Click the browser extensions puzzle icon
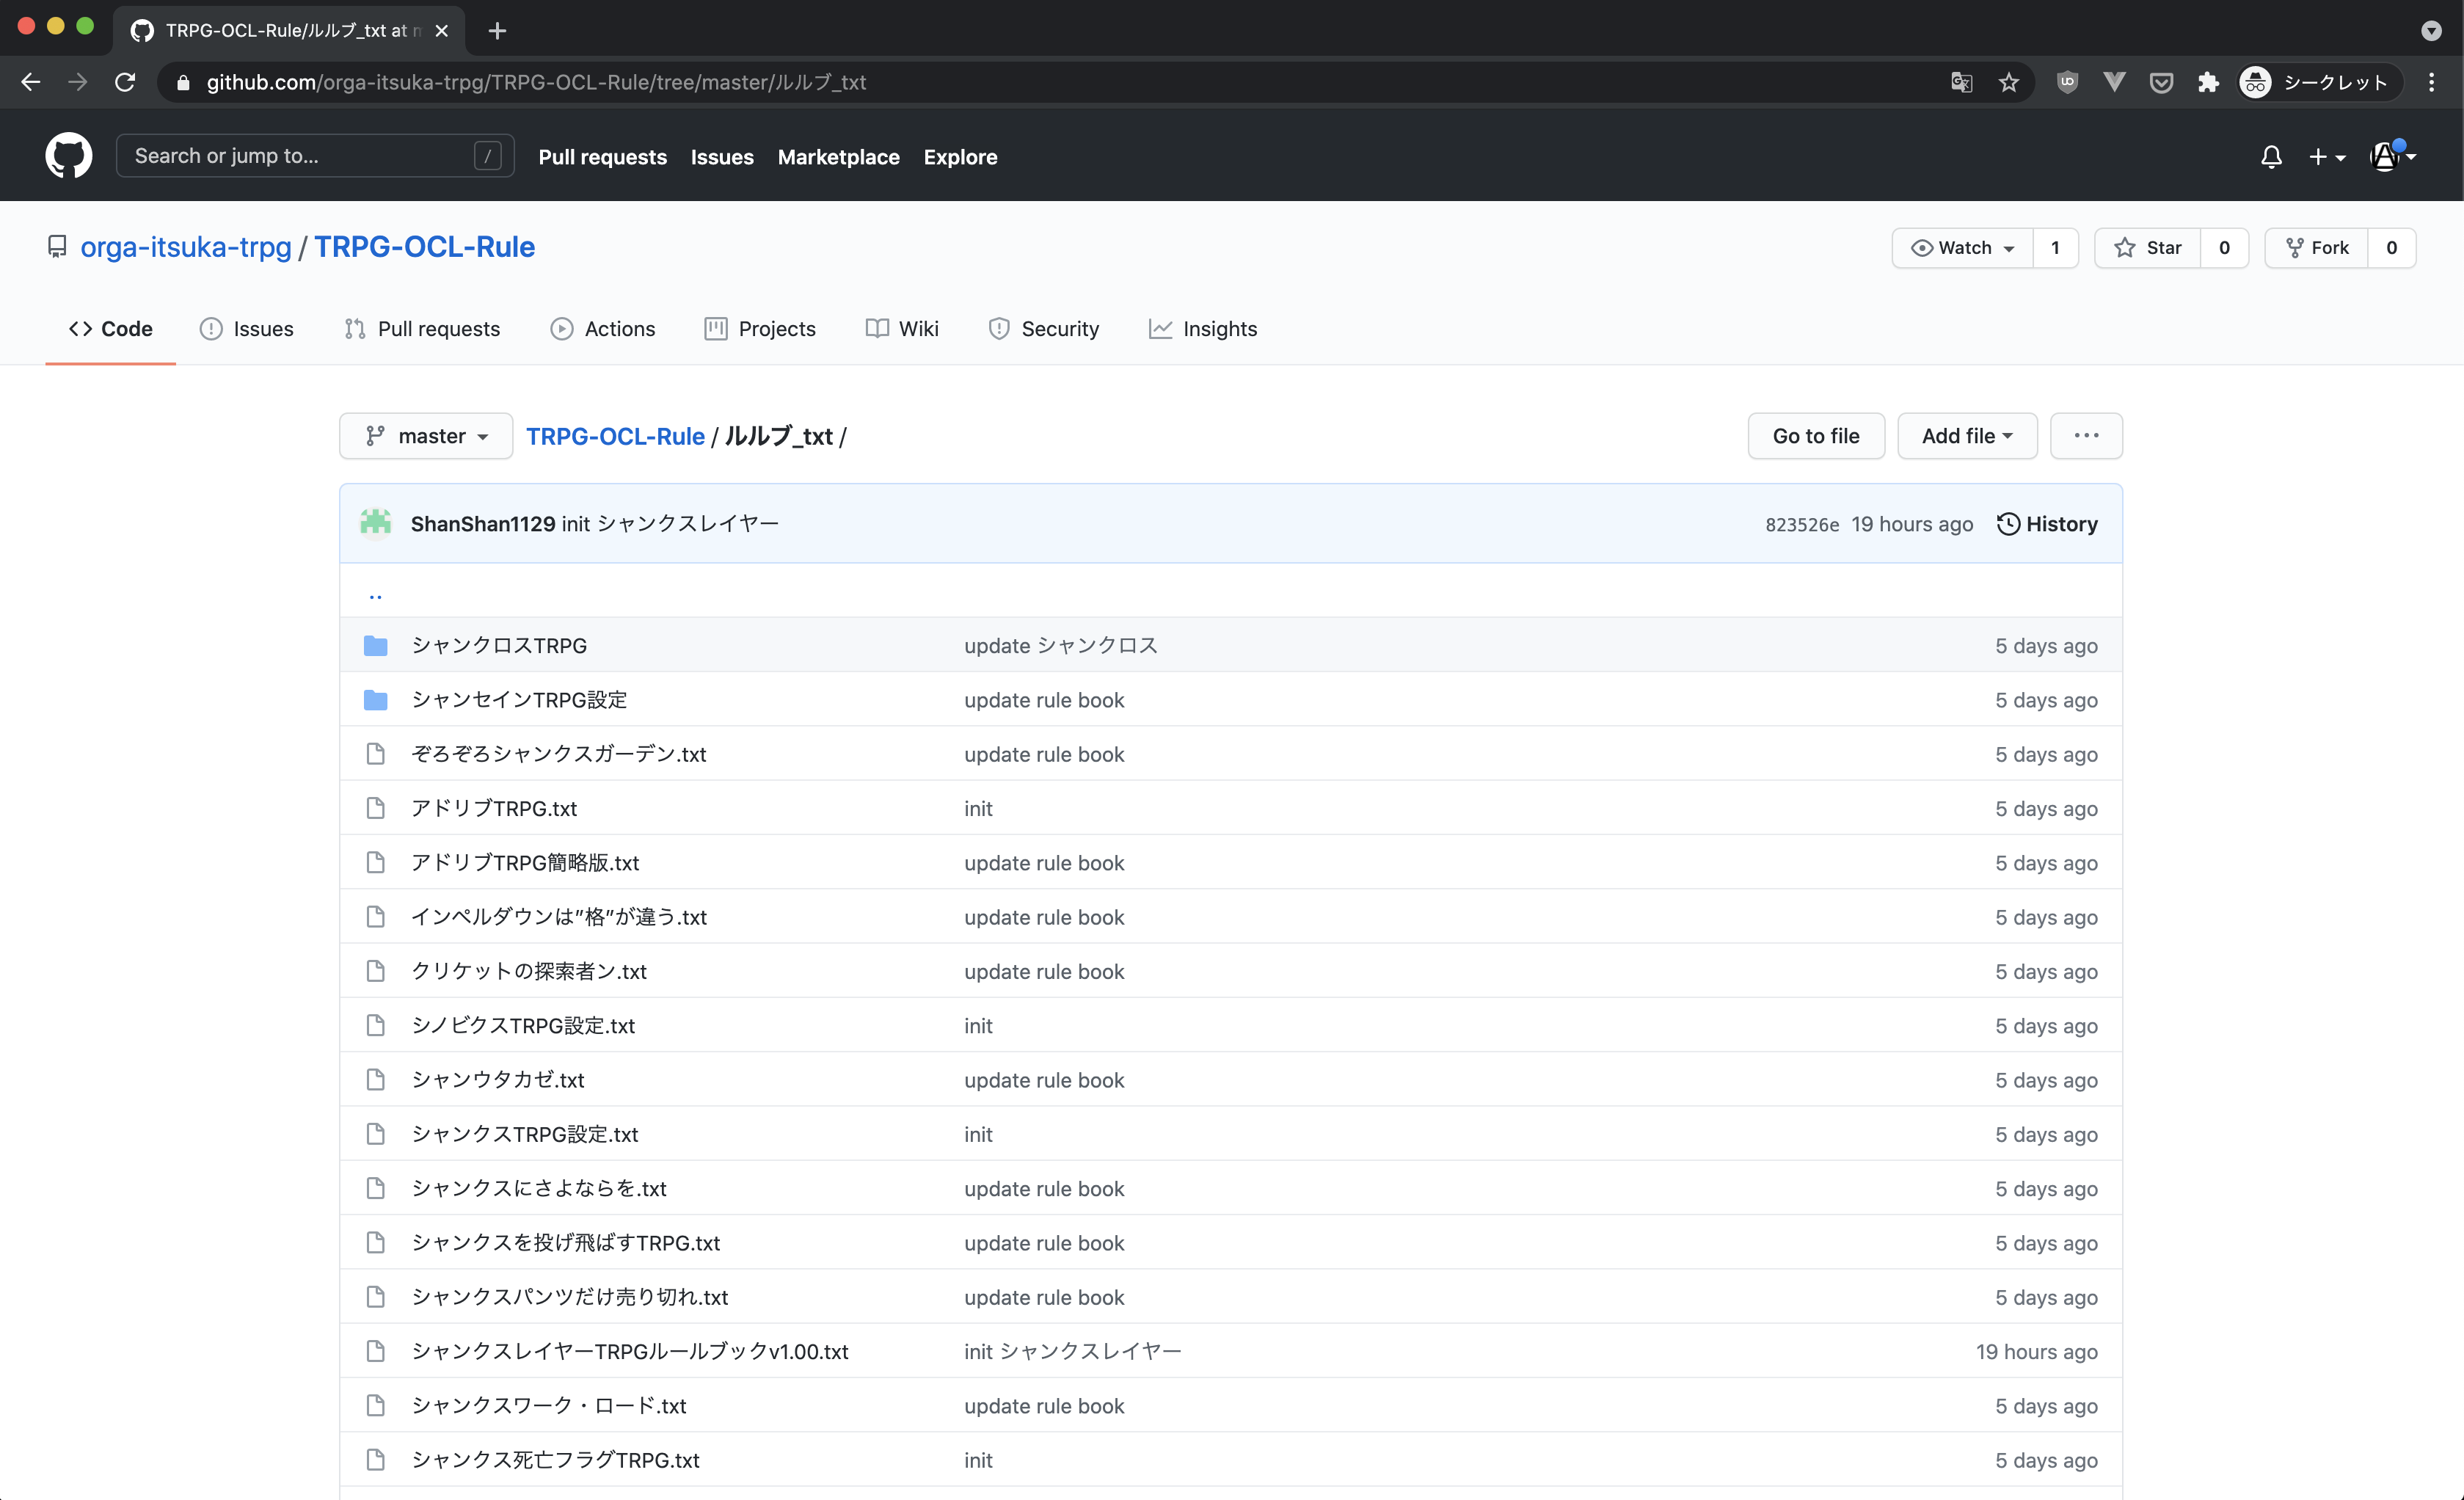 click(2208, 82)
